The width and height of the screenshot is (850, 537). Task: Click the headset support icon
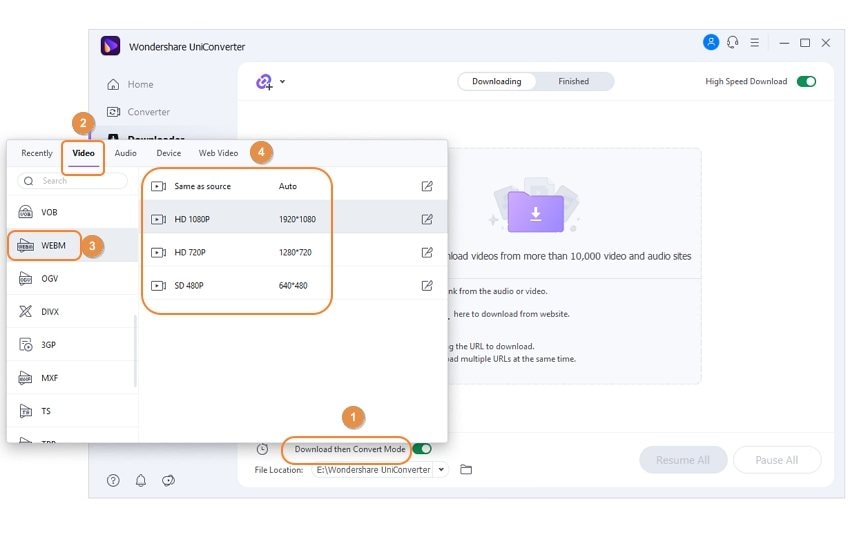coord(733,43)
